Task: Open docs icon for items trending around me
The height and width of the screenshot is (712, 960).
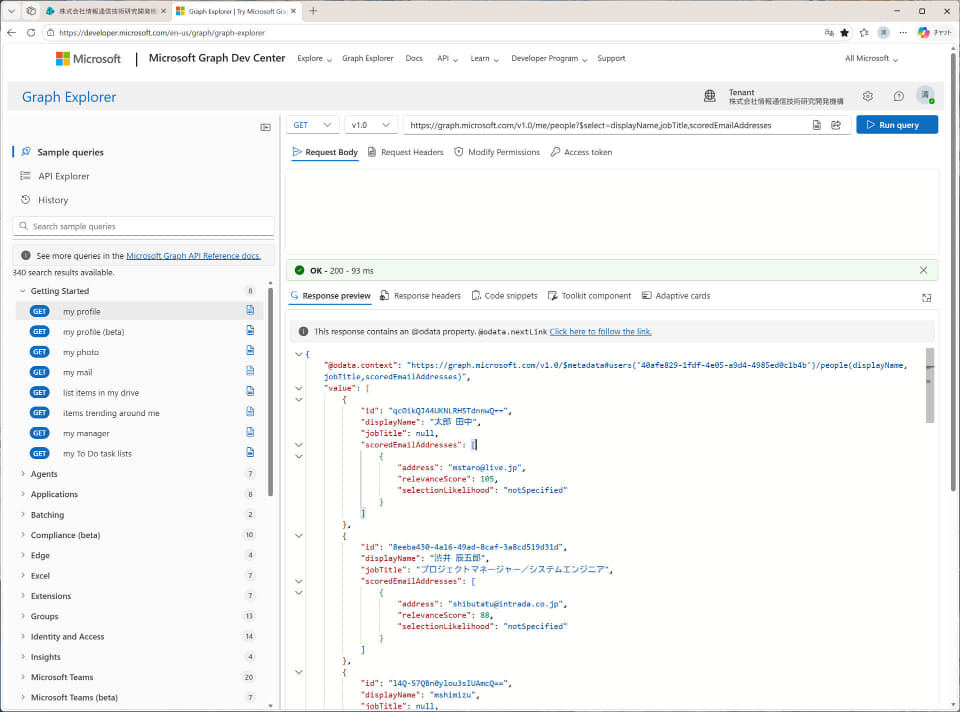Action: pyautogui.click(x=250, y=412)
